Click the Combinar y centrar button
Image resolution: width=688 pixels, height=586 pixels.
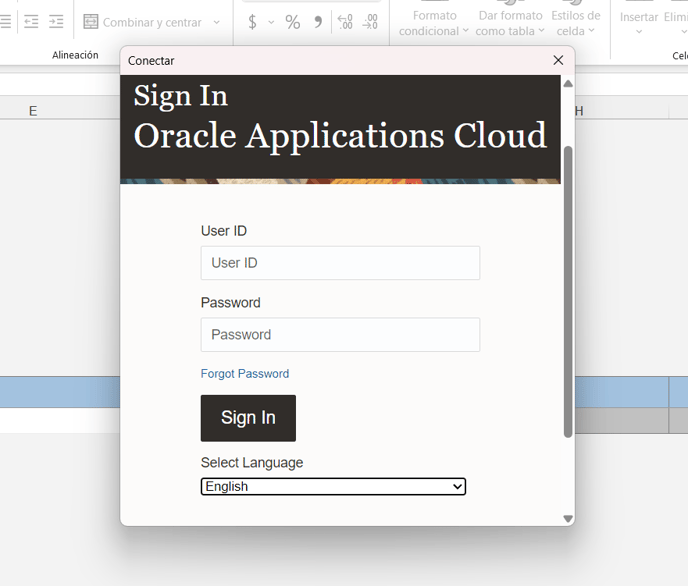(143, 22)
